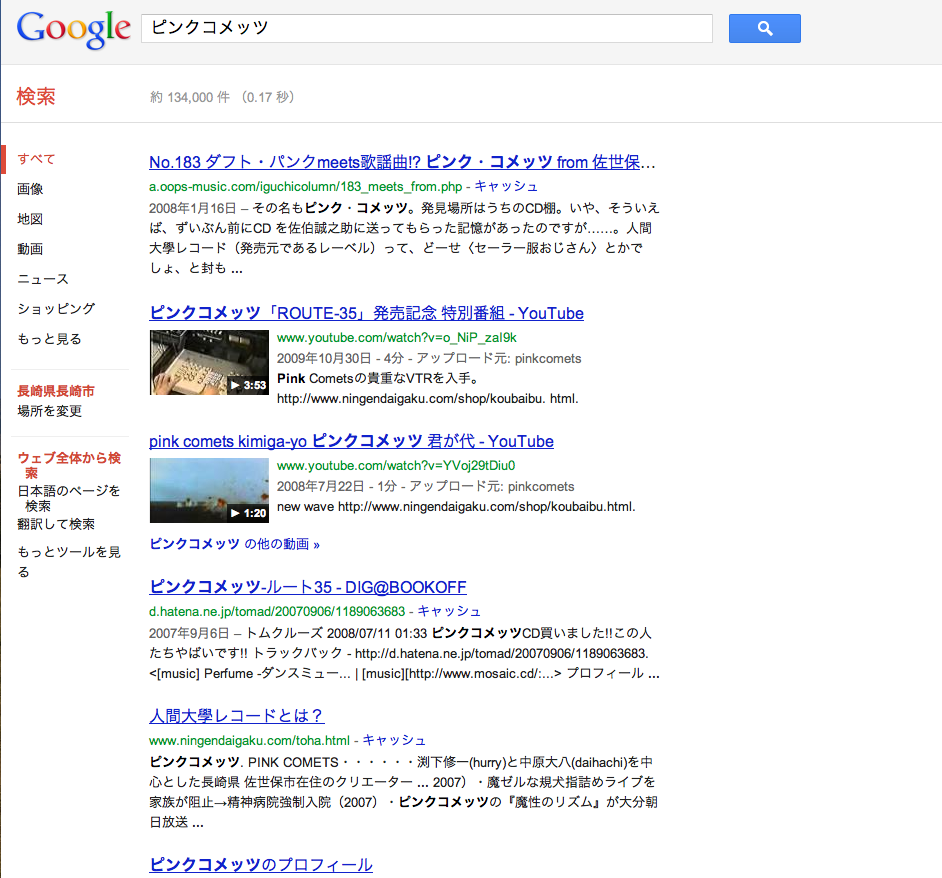Click the a.oops-music.com green URL text

pos(306,186)
